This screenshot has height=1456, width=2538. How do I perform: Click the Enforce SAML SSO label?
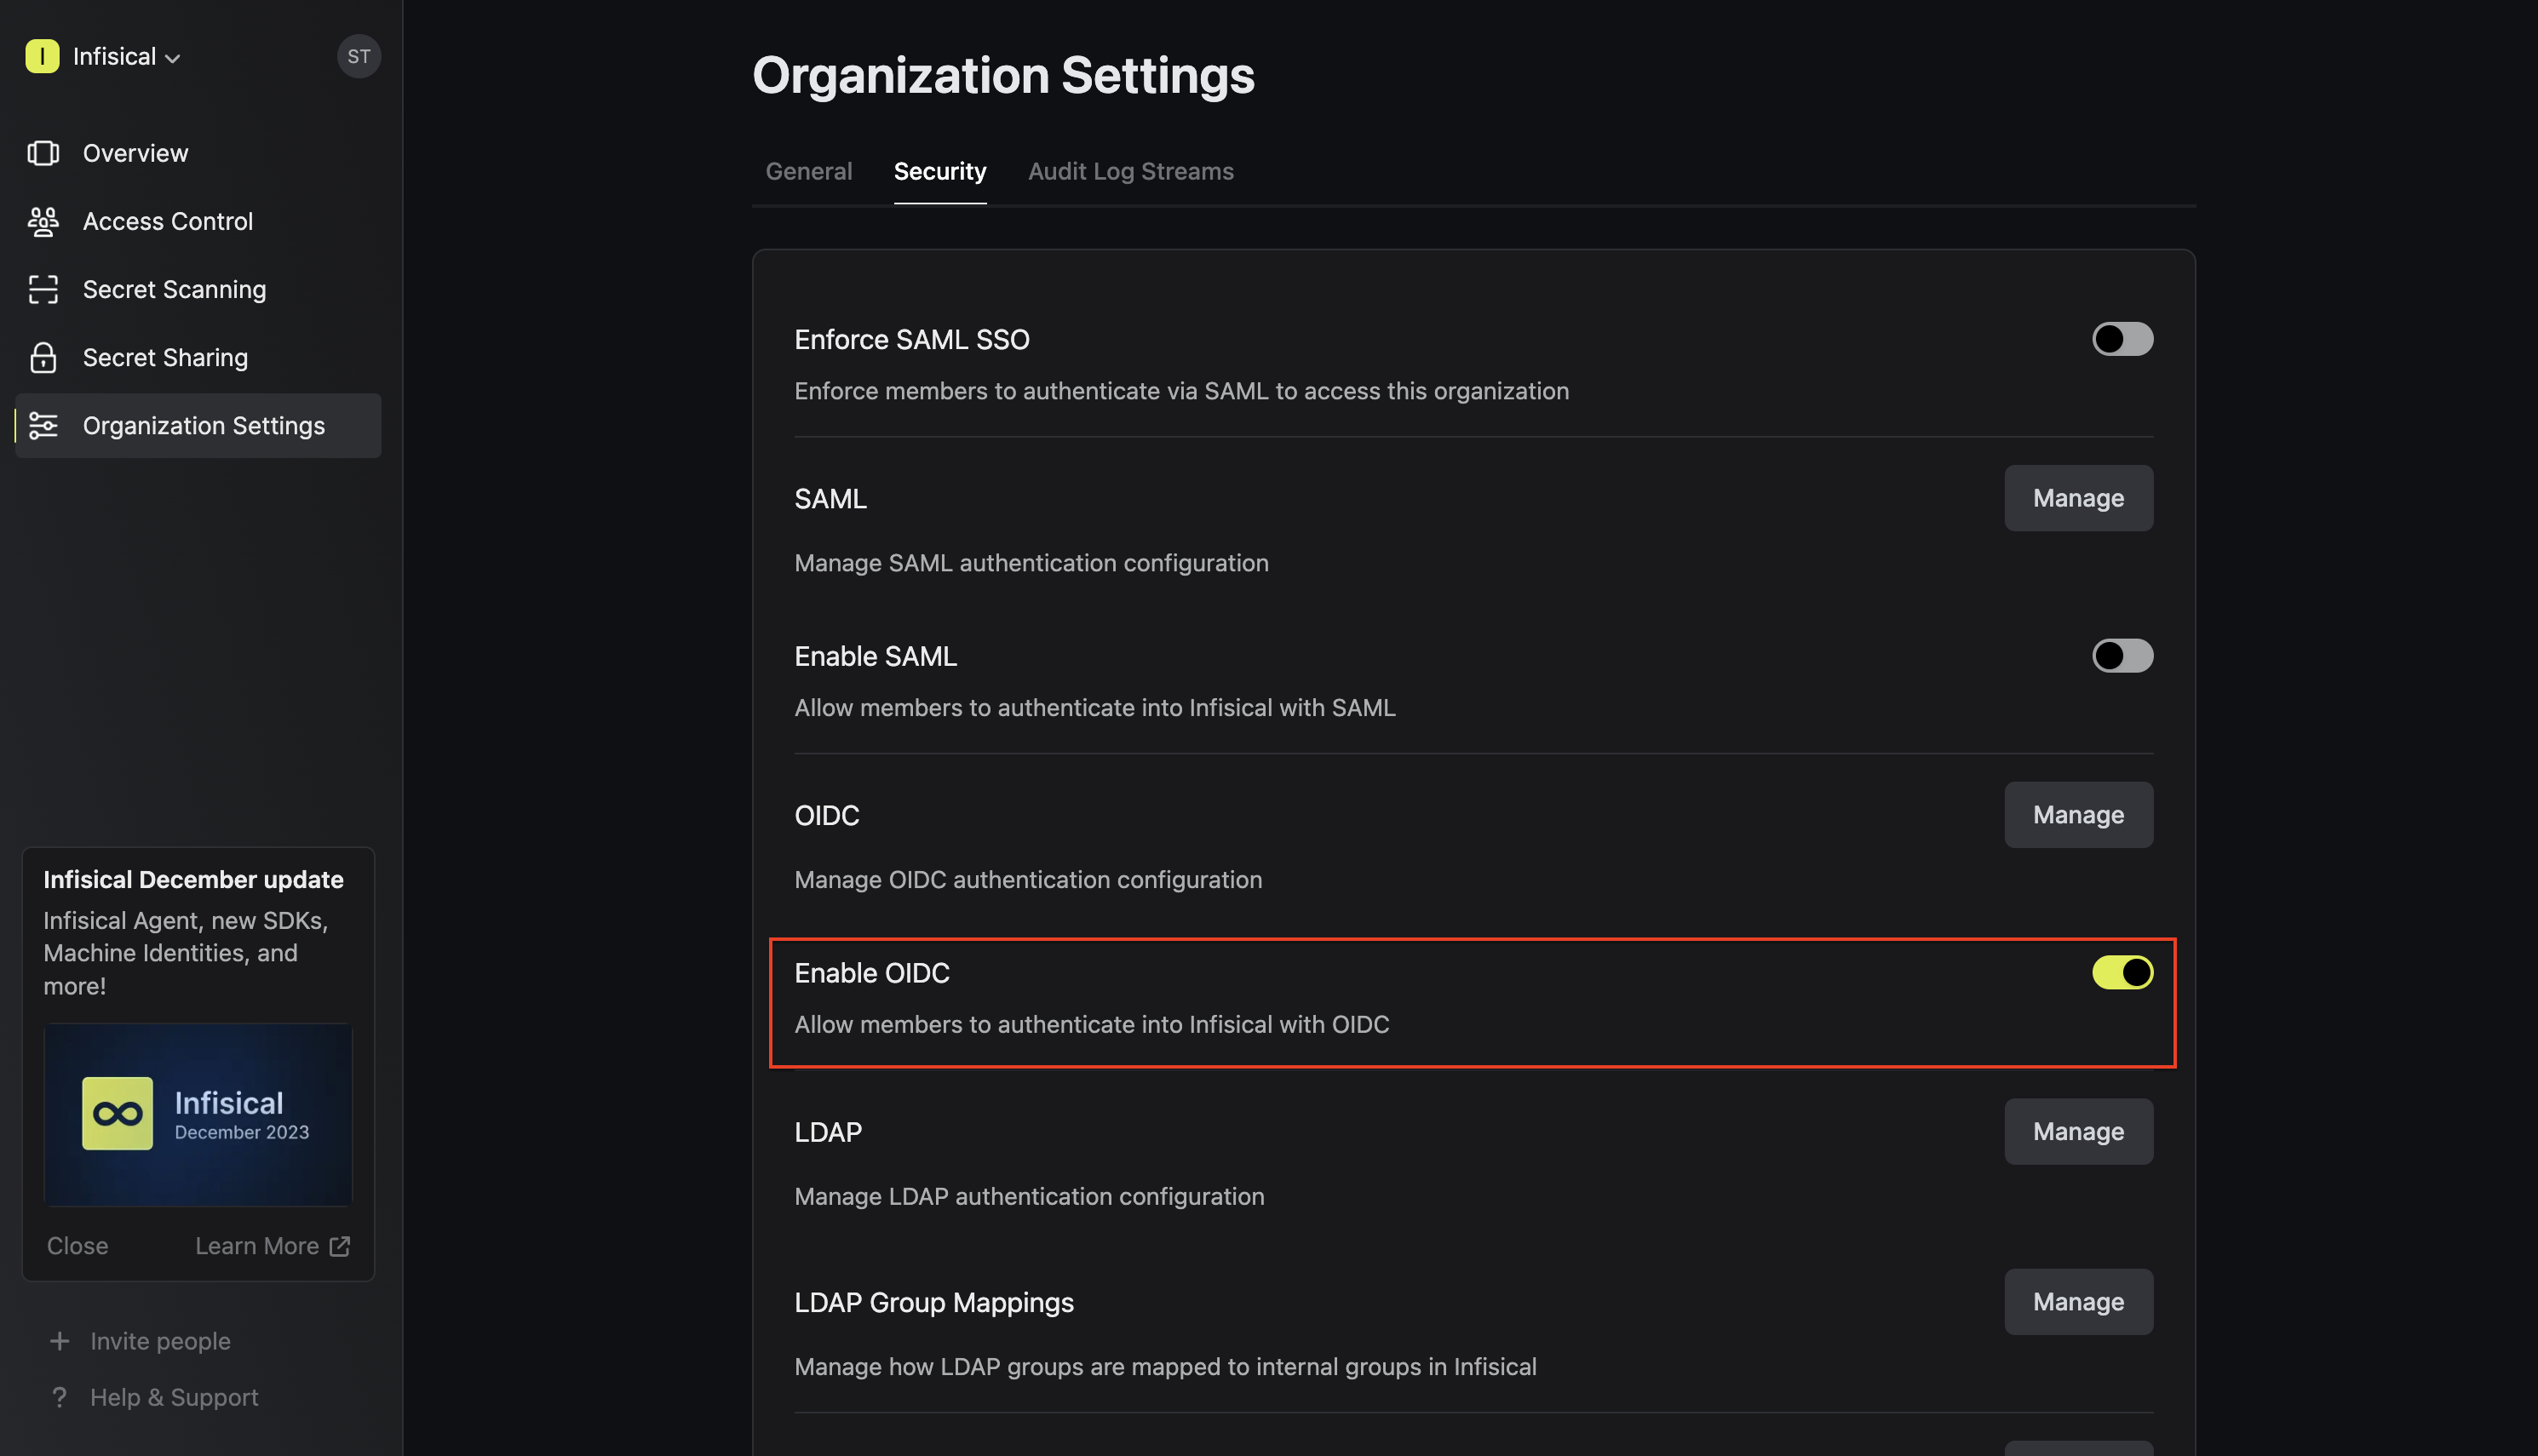coord(911,339)
